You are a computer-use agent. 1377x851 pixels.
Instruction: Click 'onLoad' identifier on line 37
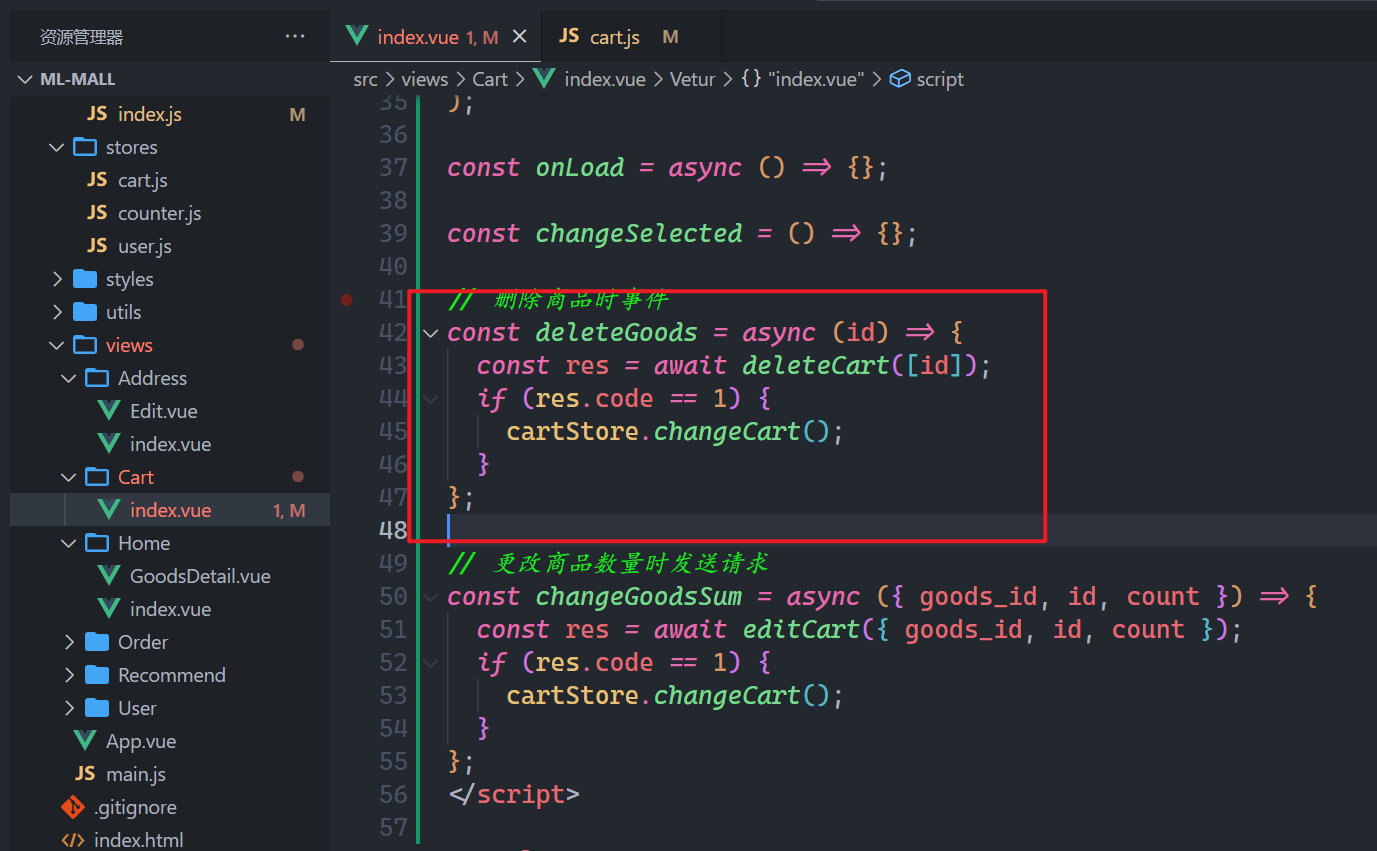point(580,167)
